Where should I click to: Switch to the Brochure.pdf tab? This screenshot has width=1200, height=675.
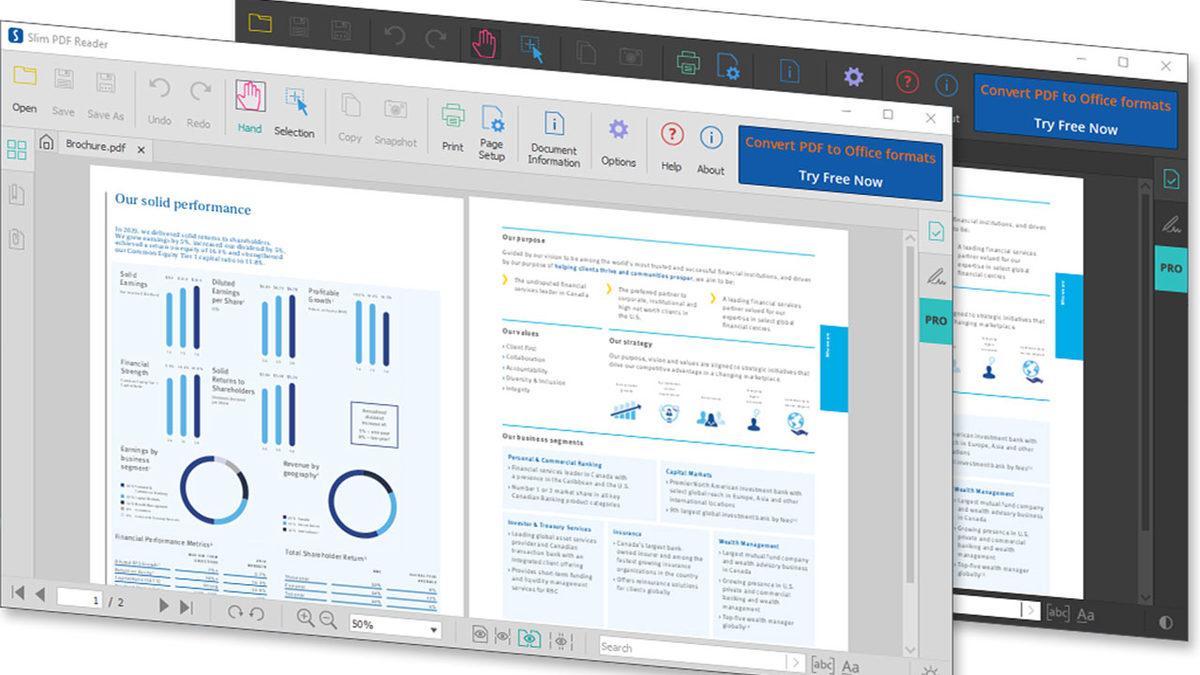[95, 146]
